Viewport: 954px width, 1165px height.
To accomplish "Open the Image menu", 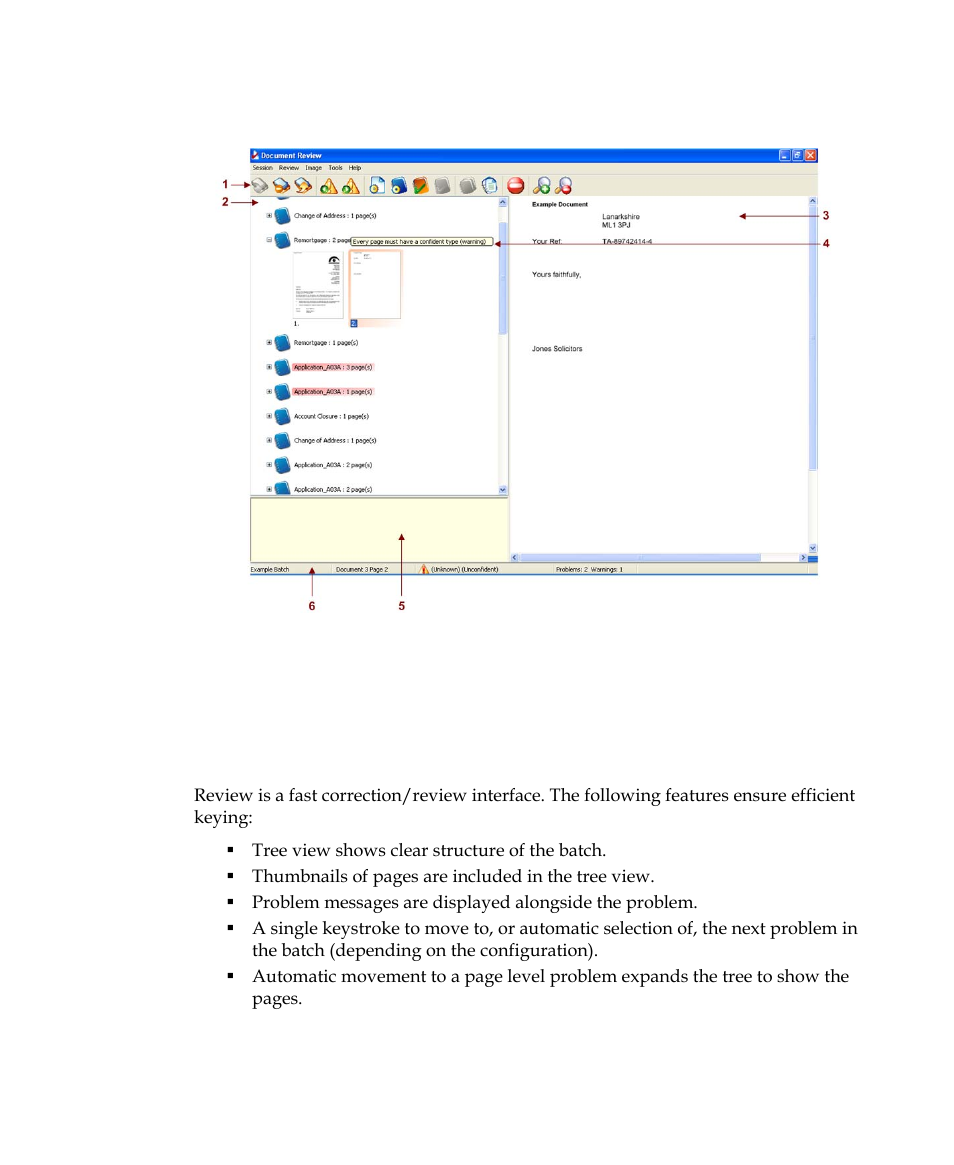I will coord(314,168).
